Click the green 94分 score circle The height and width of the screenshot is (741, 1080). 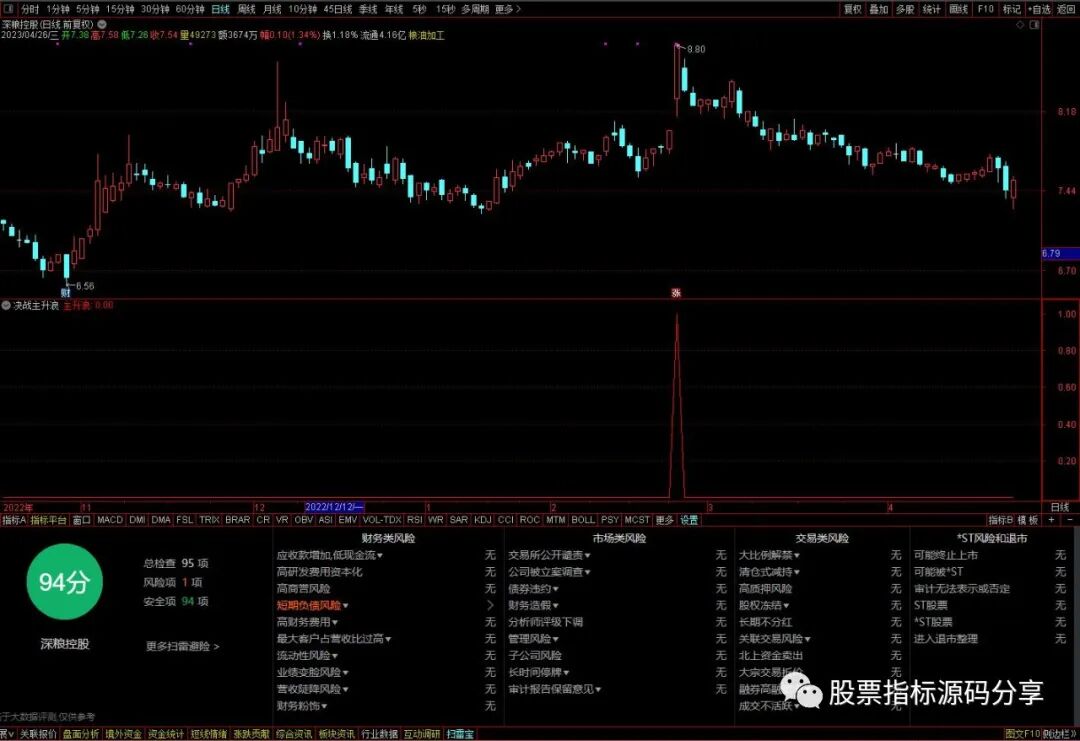[x=65, y=582]
